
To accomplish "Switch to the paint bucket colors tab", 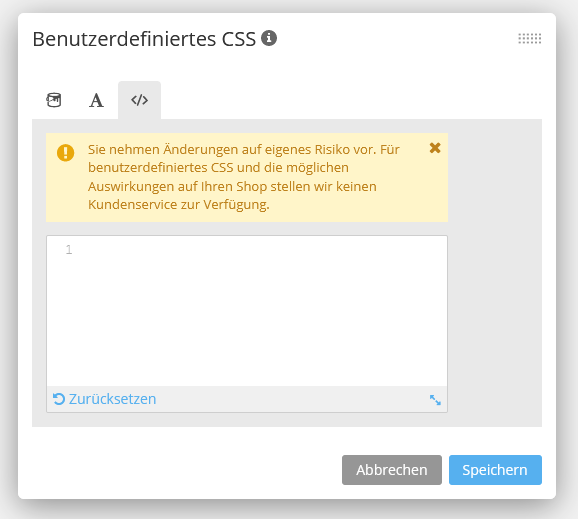I will click(53, 100).
